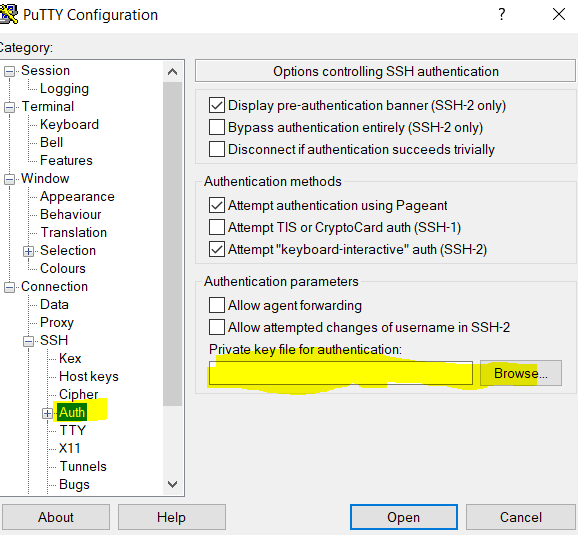
Task: Open X11 settings category
Action: click(69, 448)
